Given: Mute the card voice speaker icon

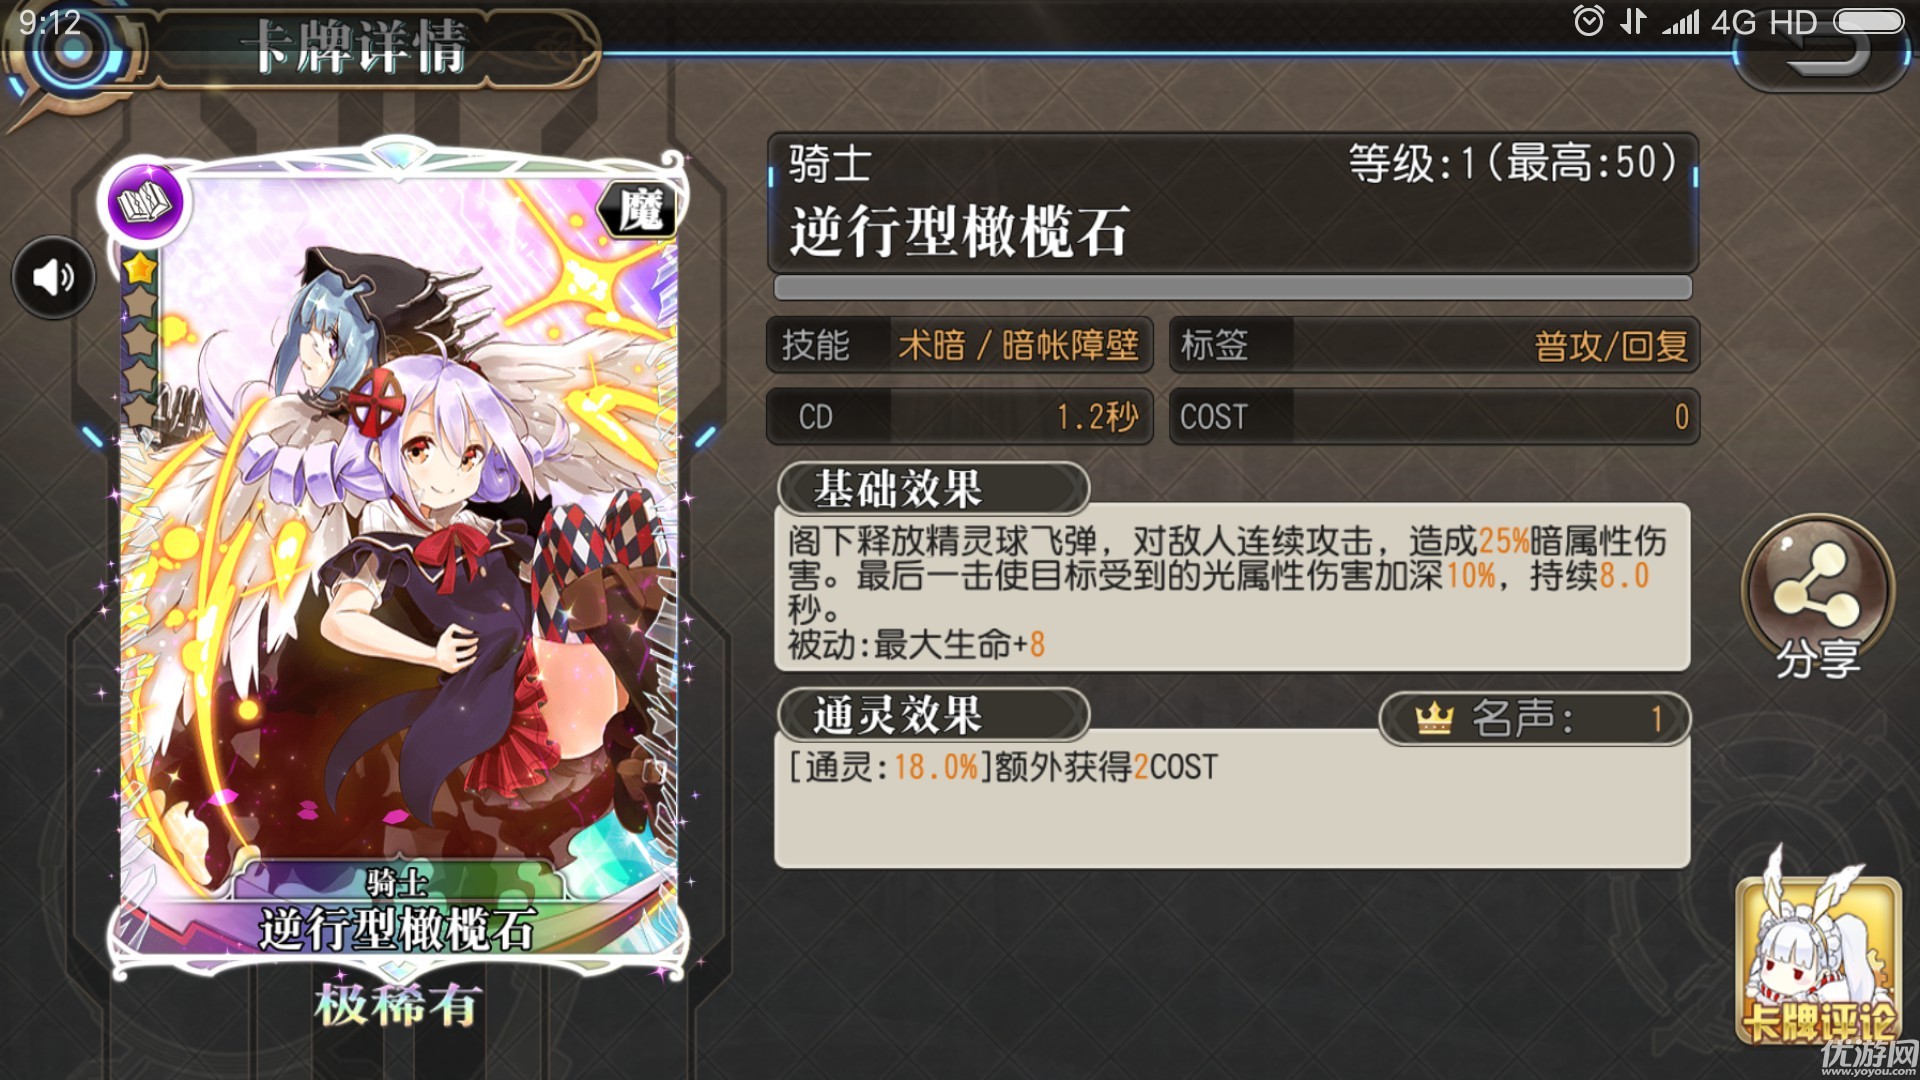Looking at the screenshot, I should coord(54,277).
